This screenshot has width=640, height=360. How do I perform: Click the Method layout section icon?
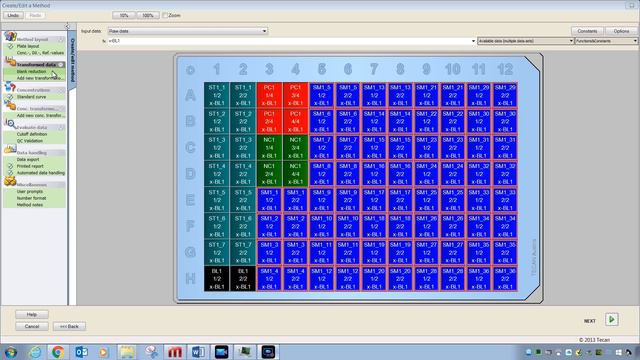tap(10, 36)
